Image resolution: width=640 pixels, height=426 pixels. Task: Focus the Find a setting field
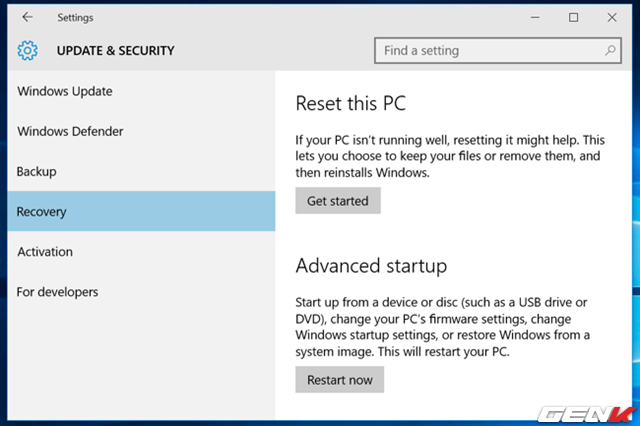[498, 51]
